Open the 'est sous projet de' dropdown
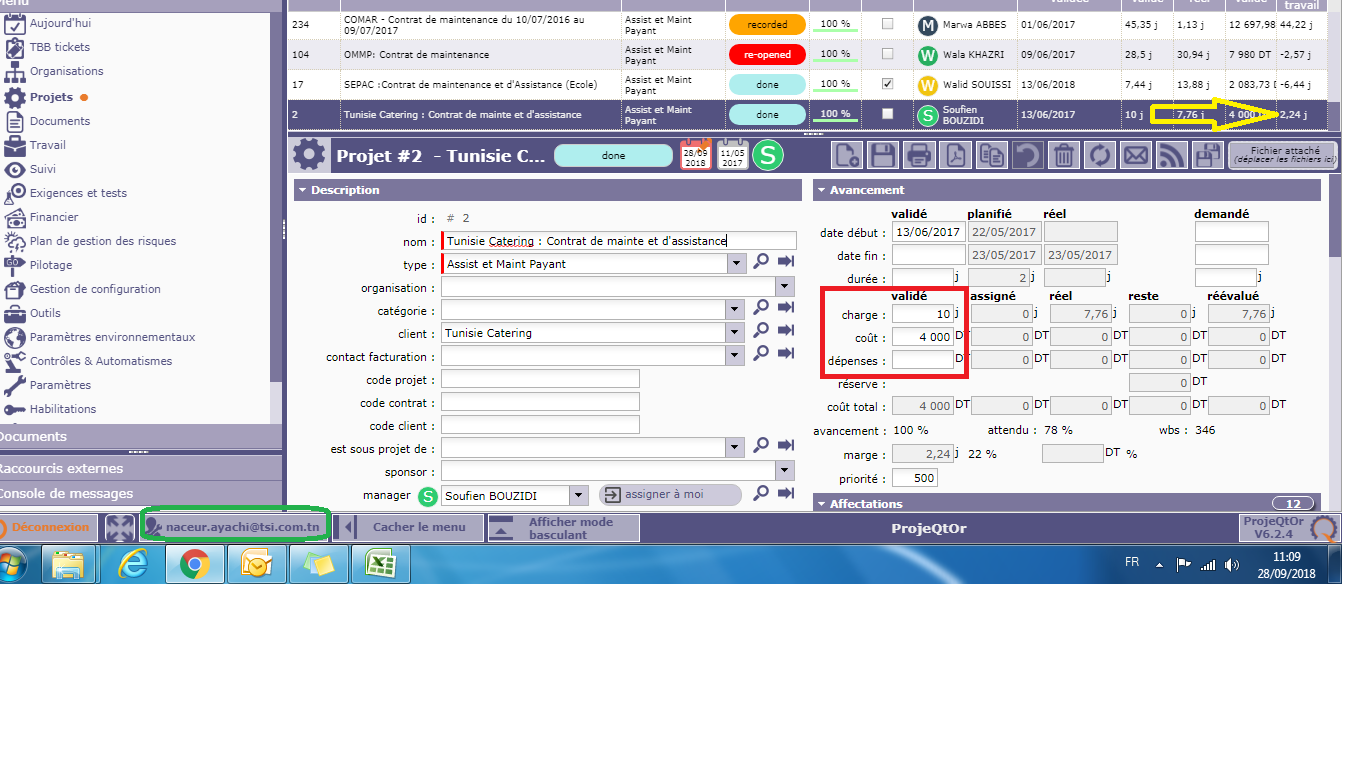1360x768 pixels. (x=737, y=447)
